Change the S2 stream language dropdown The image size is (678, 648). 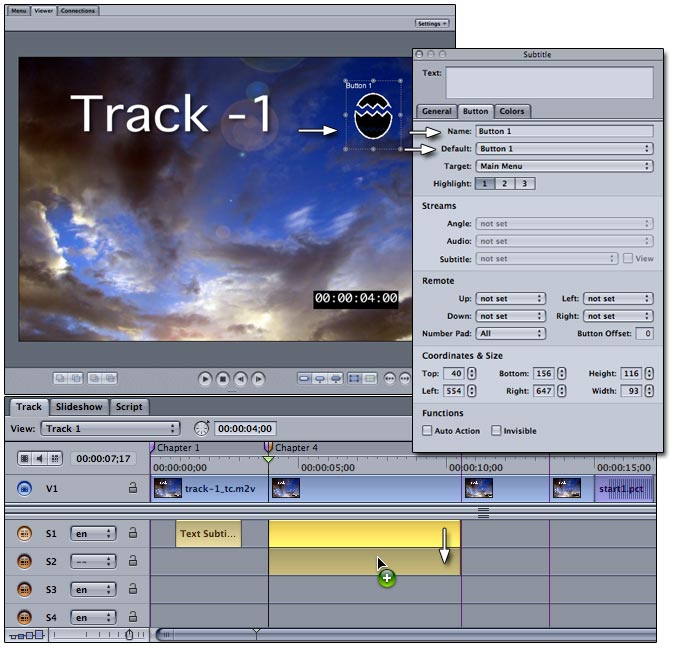93,561
